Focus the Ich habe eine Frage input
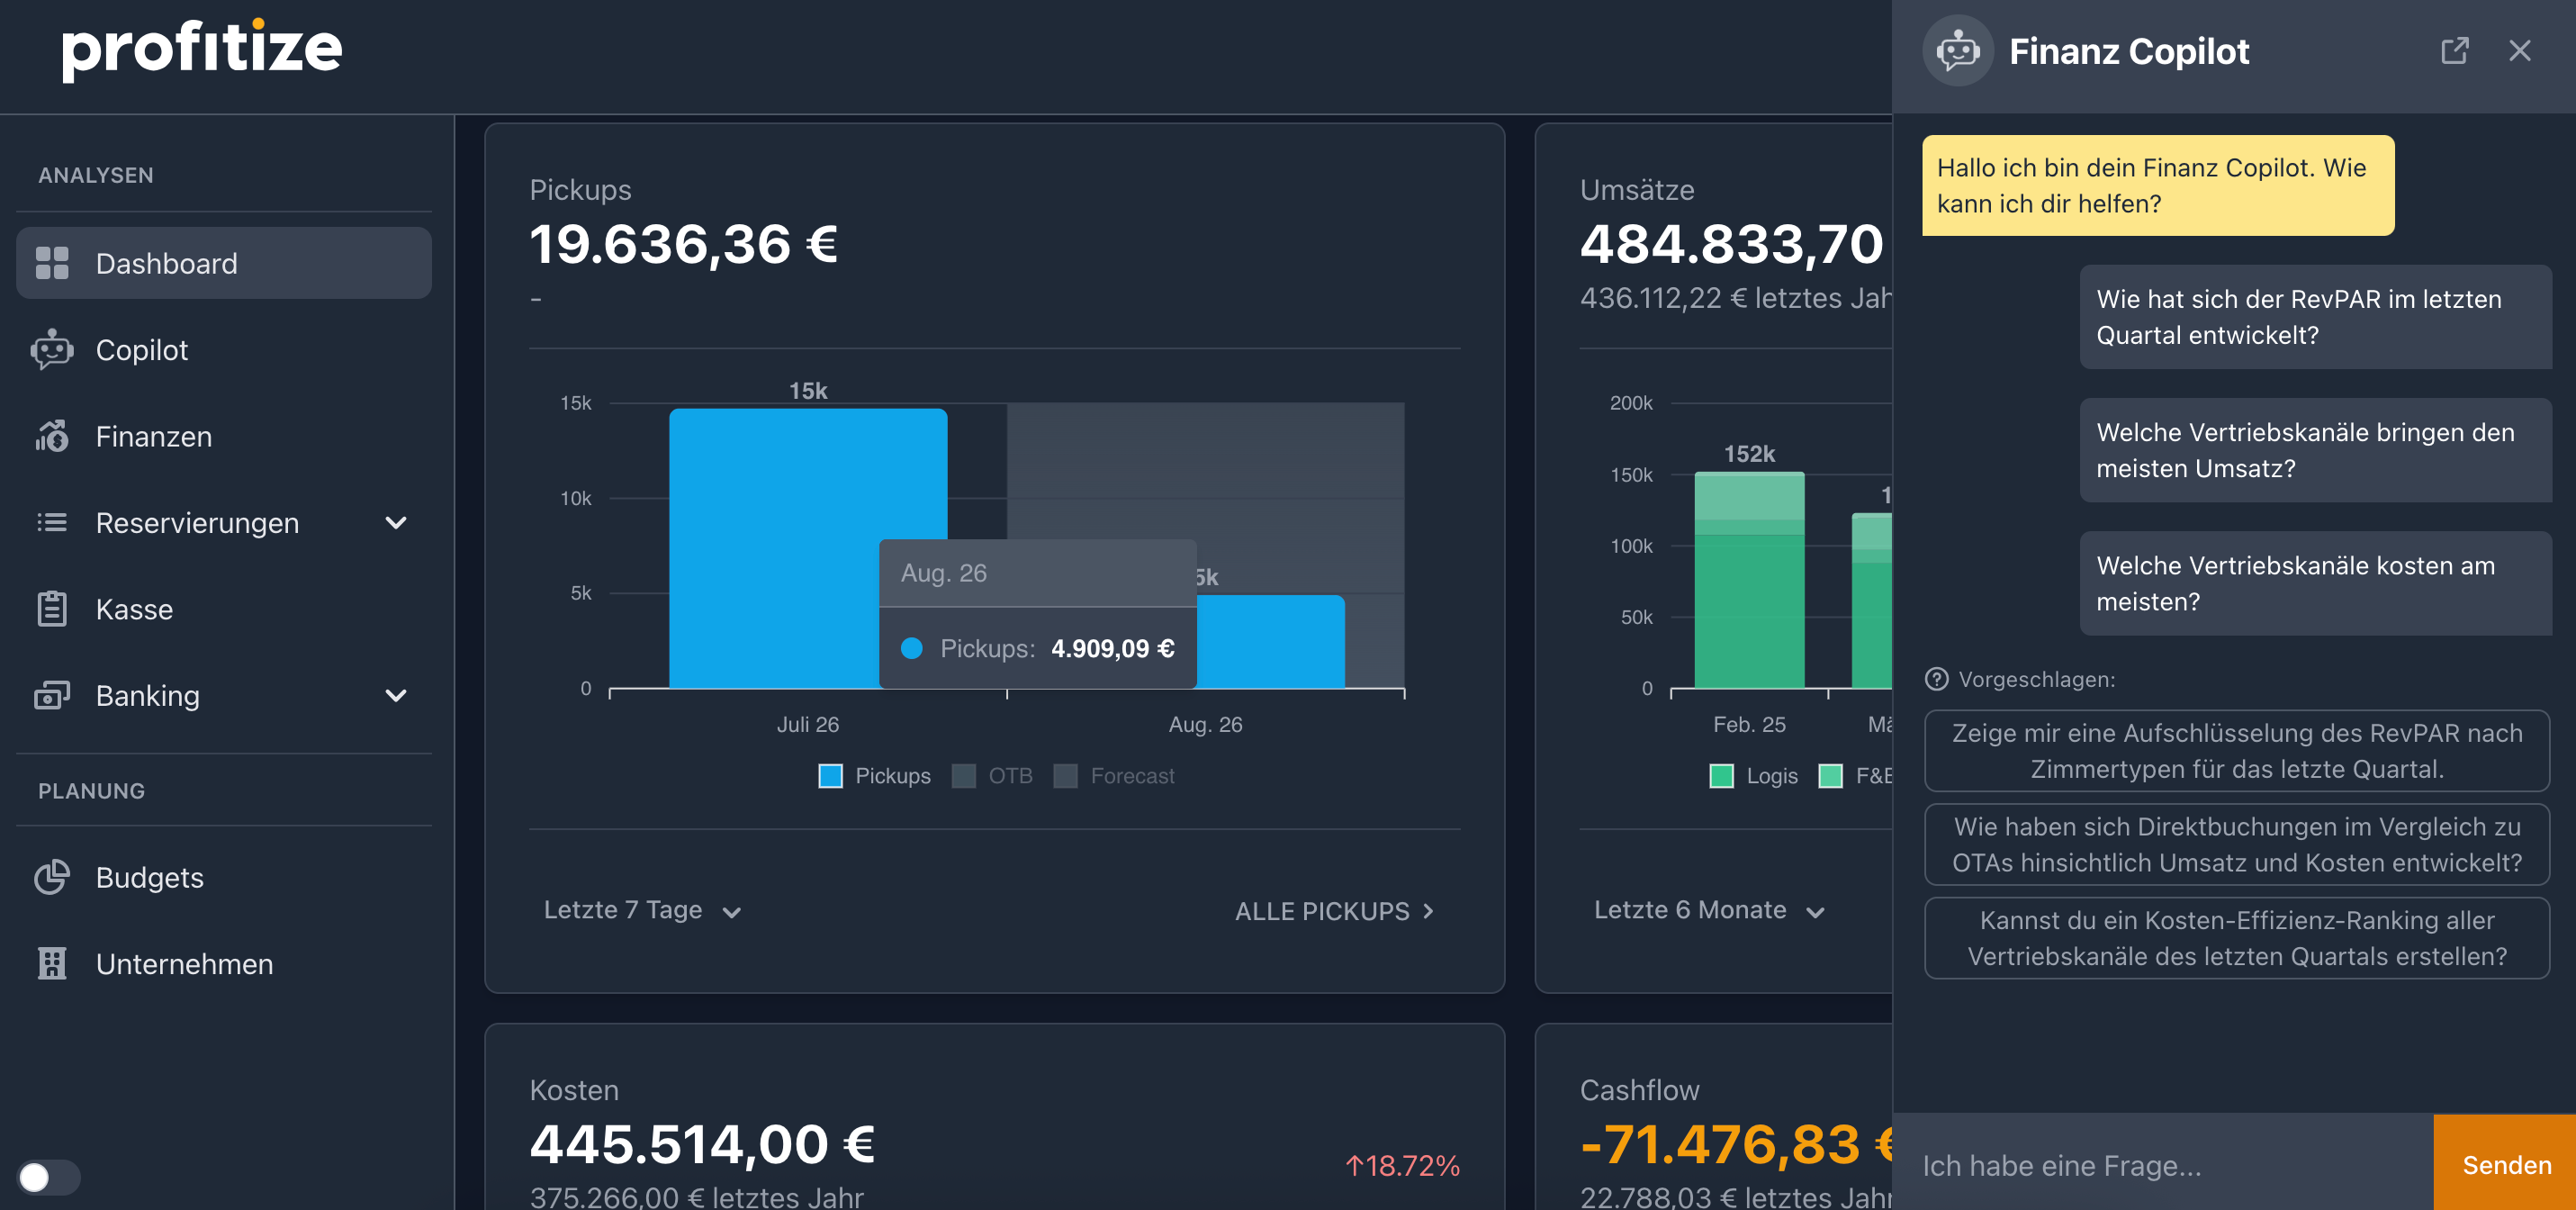Viewport: 2576px width, 1210px height. pyautogui.click(x=2160, y=1166)
